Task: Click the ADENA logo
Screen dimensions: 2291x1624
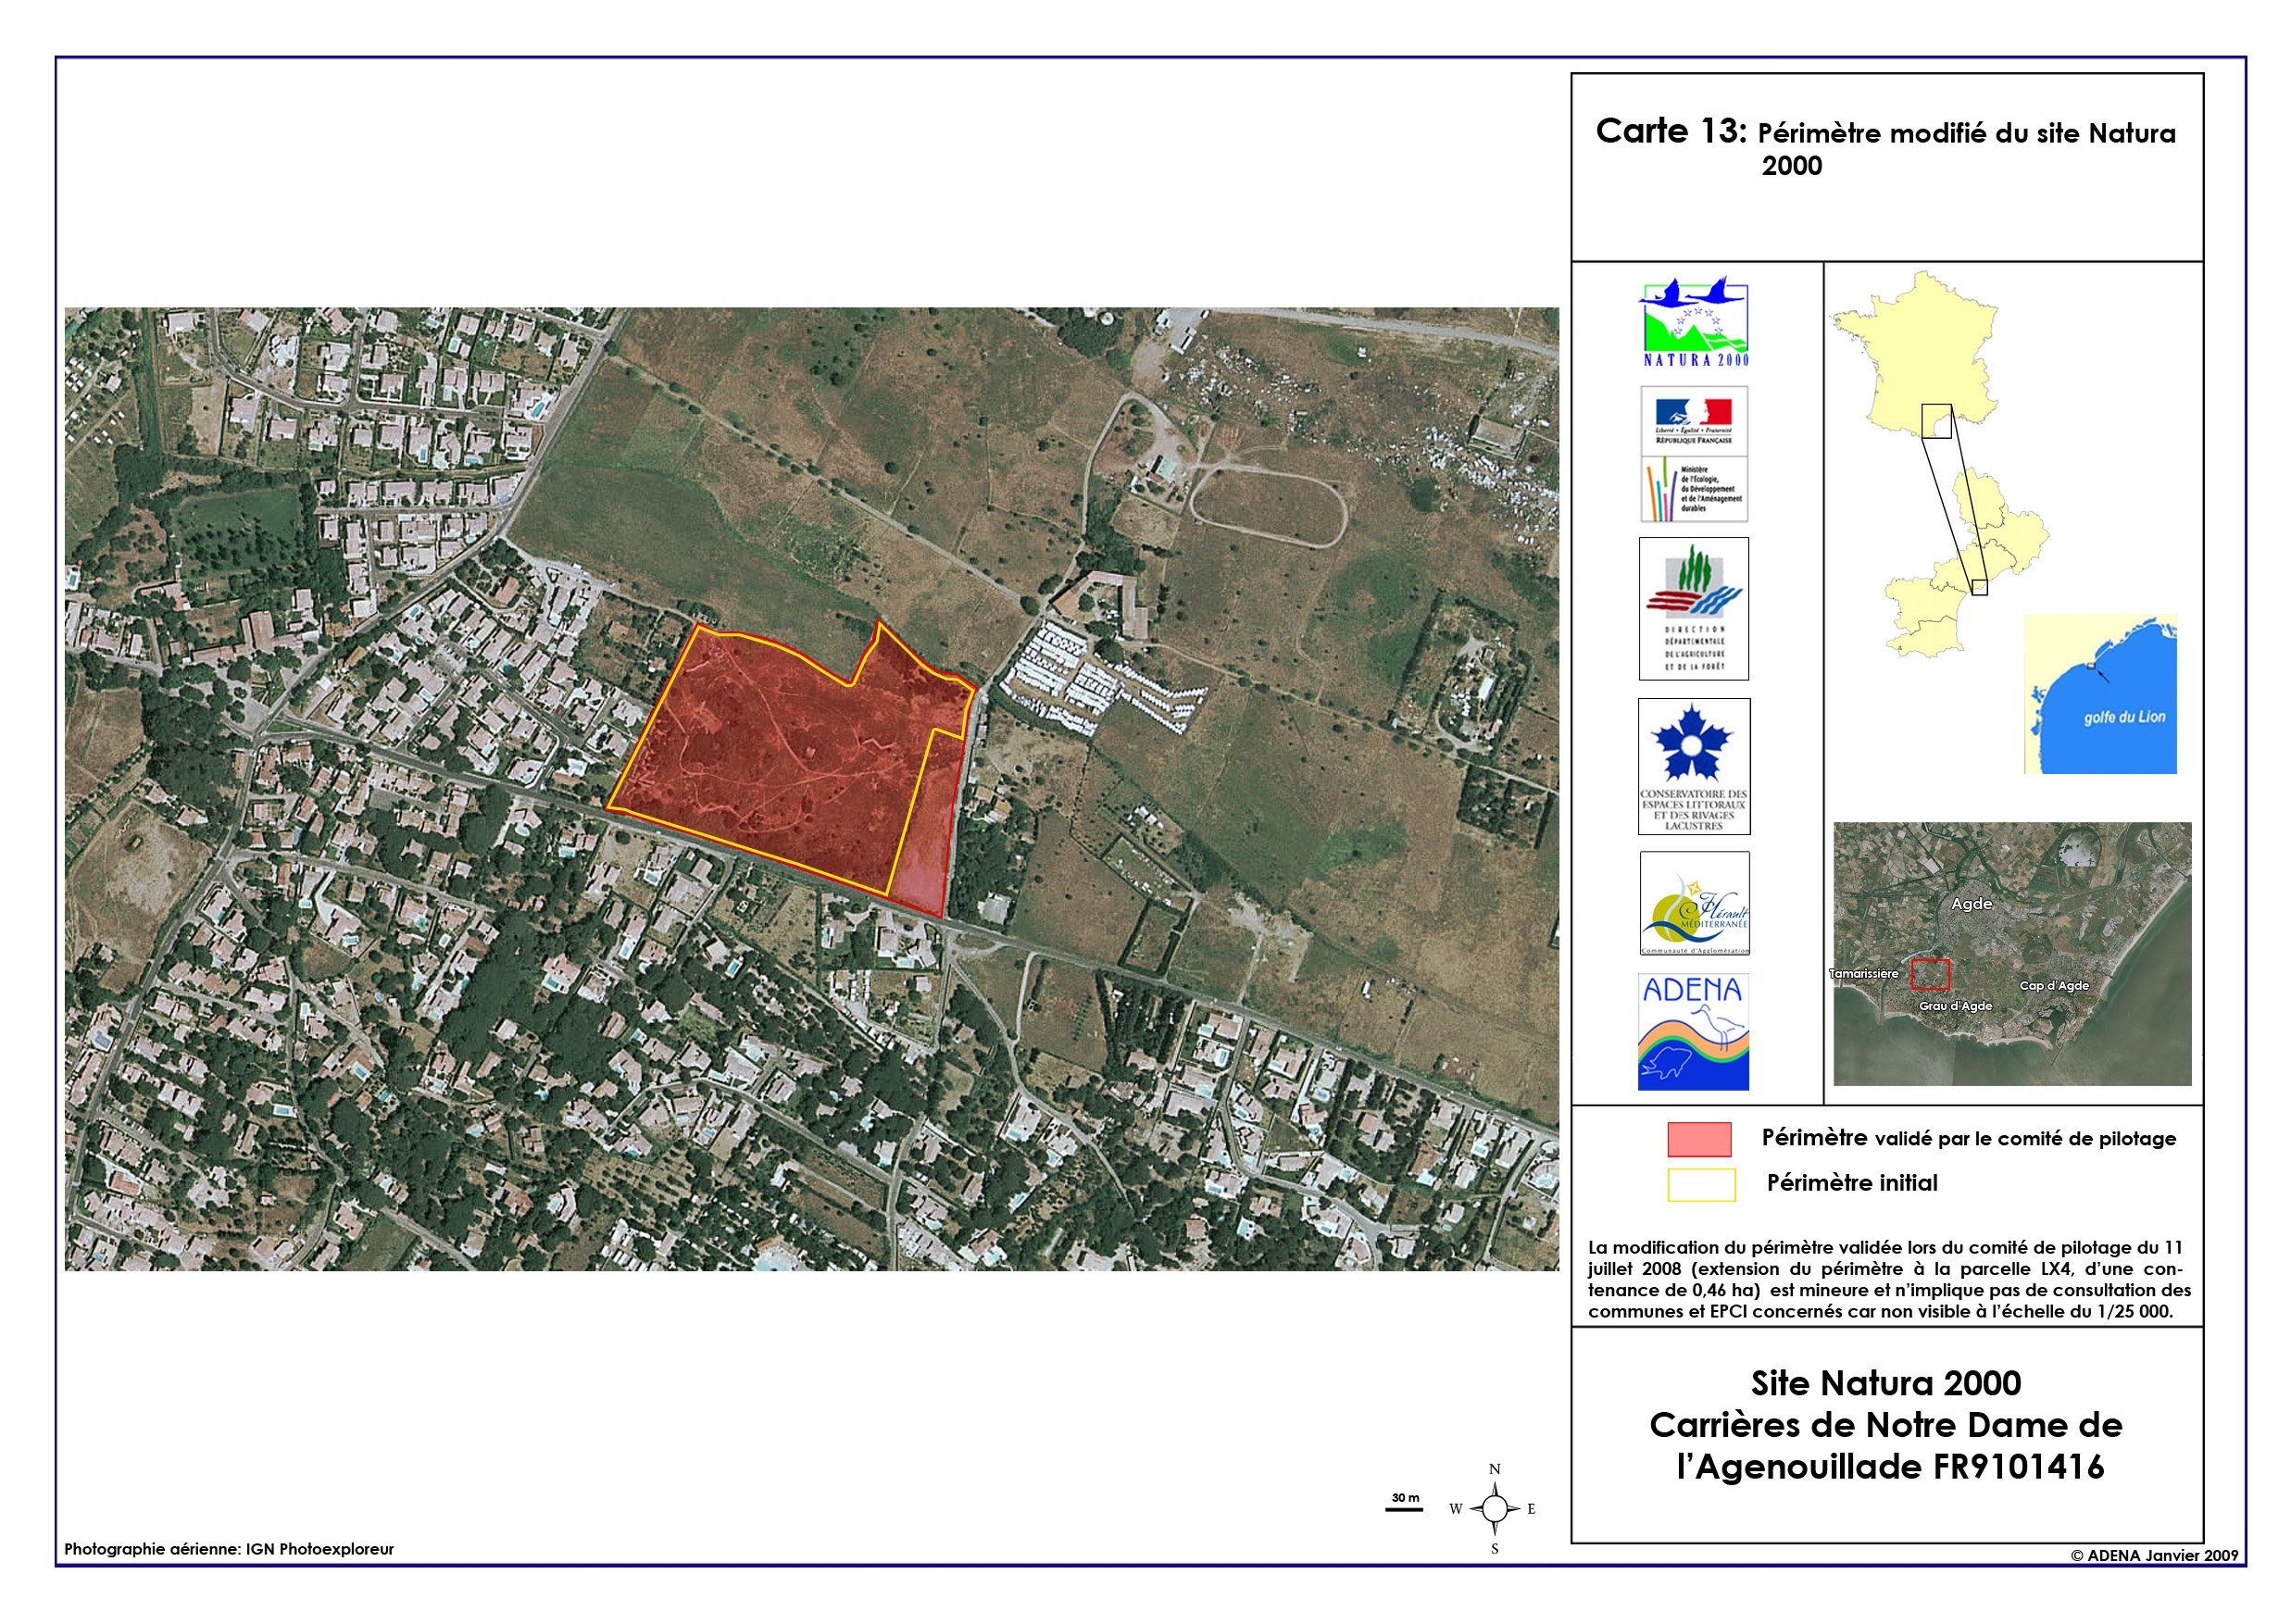Action: click(1693, 1032)
